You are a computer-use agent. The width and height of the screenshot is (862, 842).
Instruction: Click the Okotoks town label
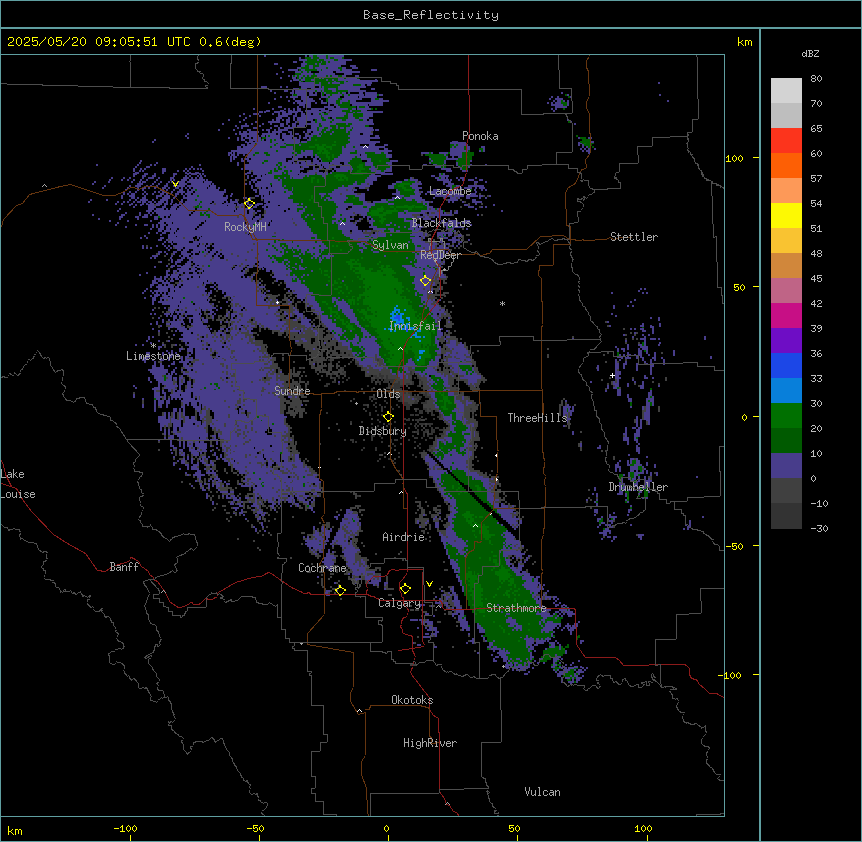pos(412,700)
